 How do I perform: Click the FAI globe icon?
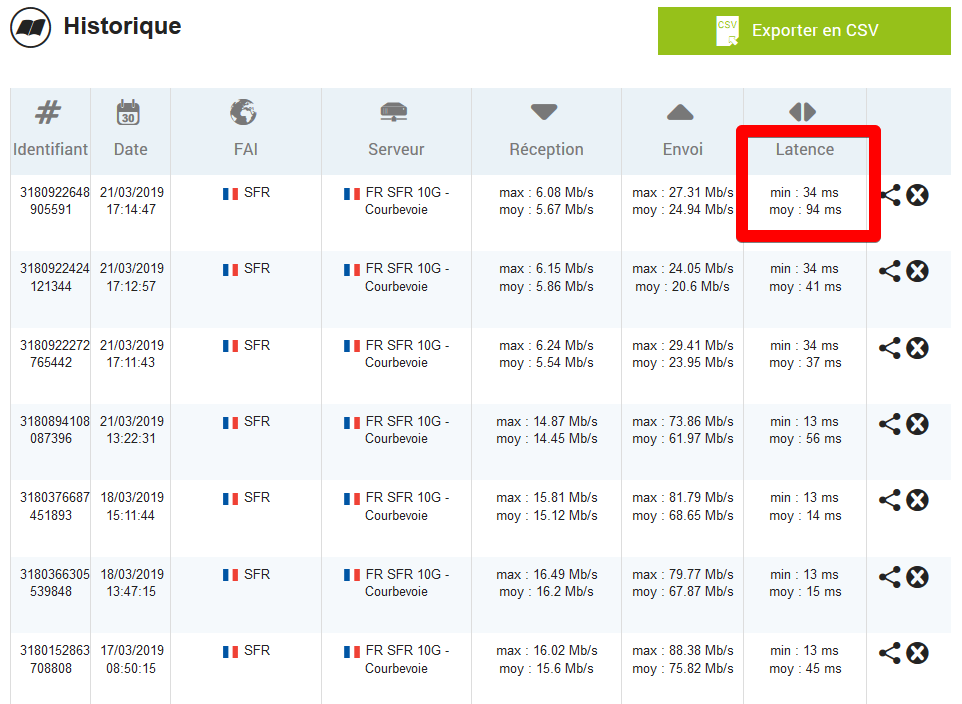[x=243, y=112]
